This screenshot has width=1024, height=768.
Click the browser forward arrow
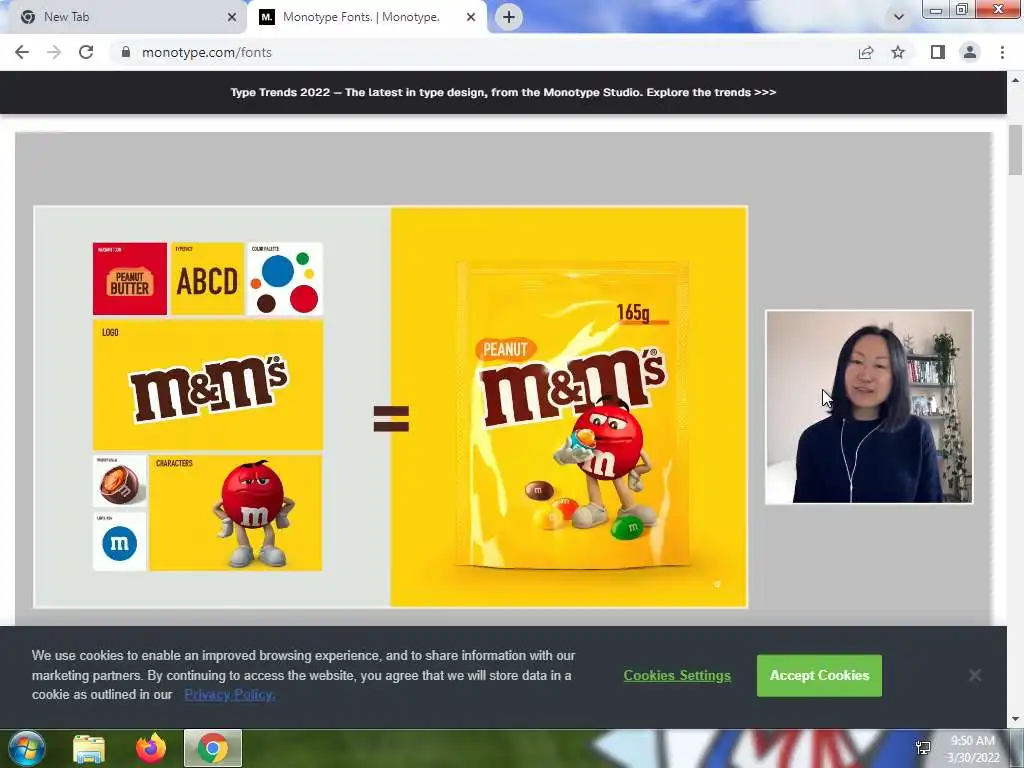(x=54, y=52)
